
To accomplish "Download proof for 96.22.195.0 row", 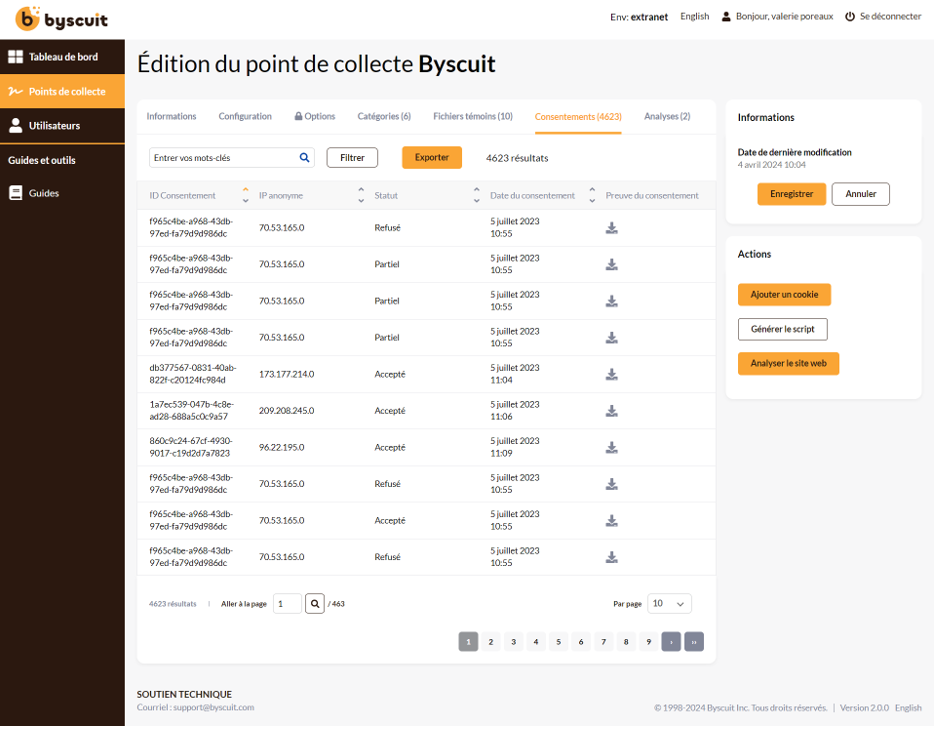I will click(611, 448).
